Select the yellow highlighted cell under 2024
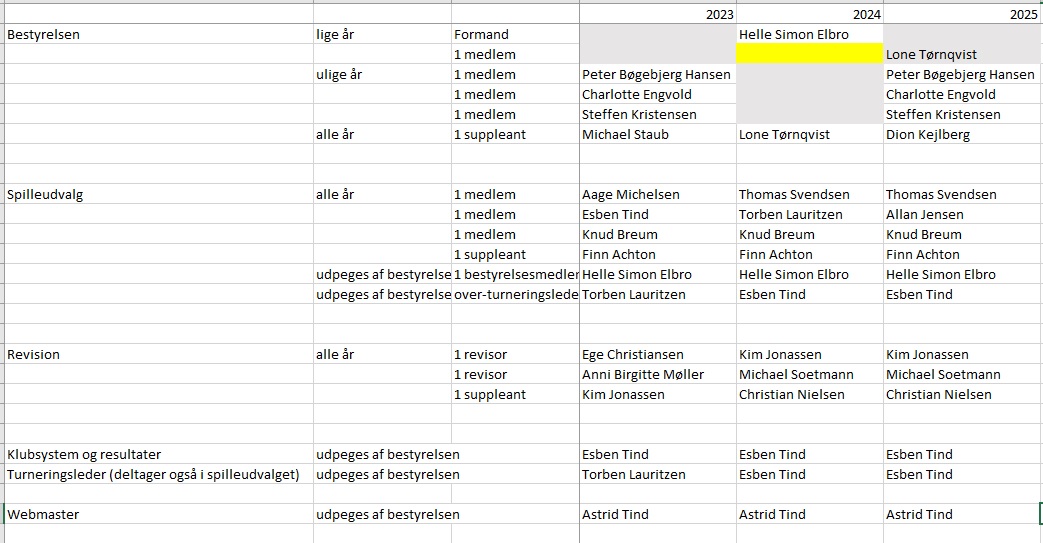 click(810, 54)
